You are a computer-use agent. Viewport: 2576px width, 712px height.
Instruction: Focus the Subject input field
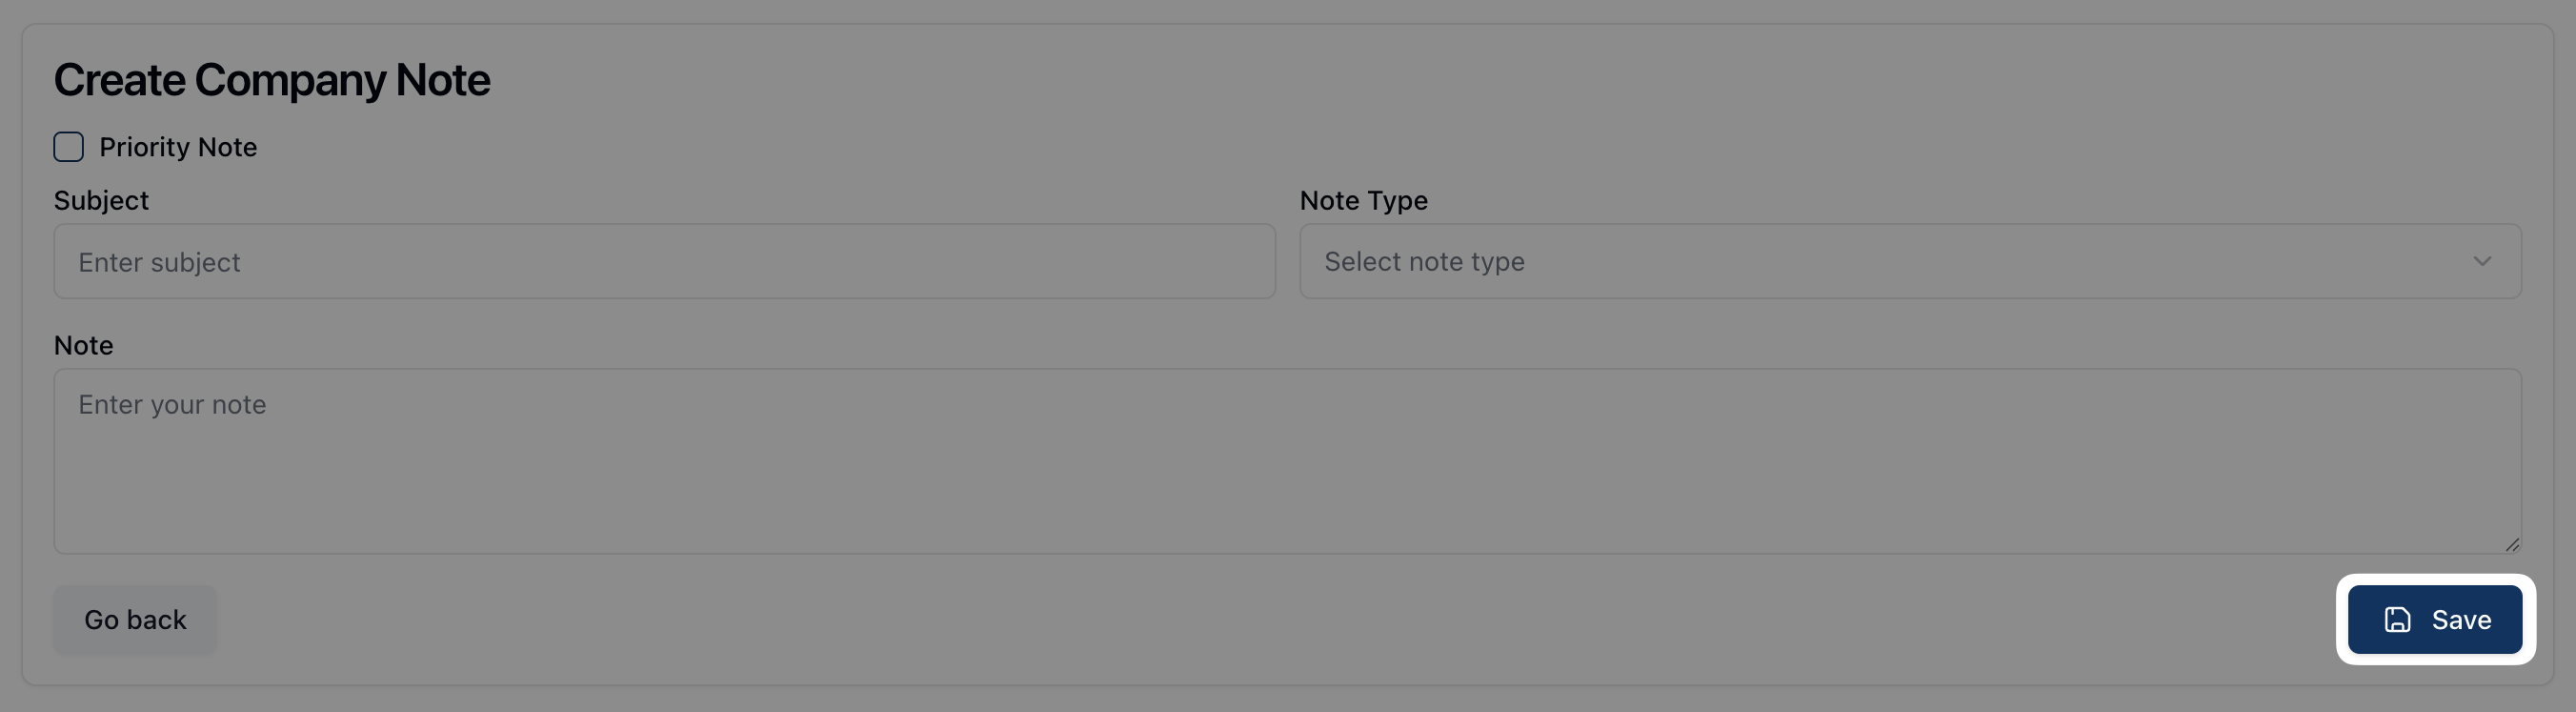tap(664, 261)
